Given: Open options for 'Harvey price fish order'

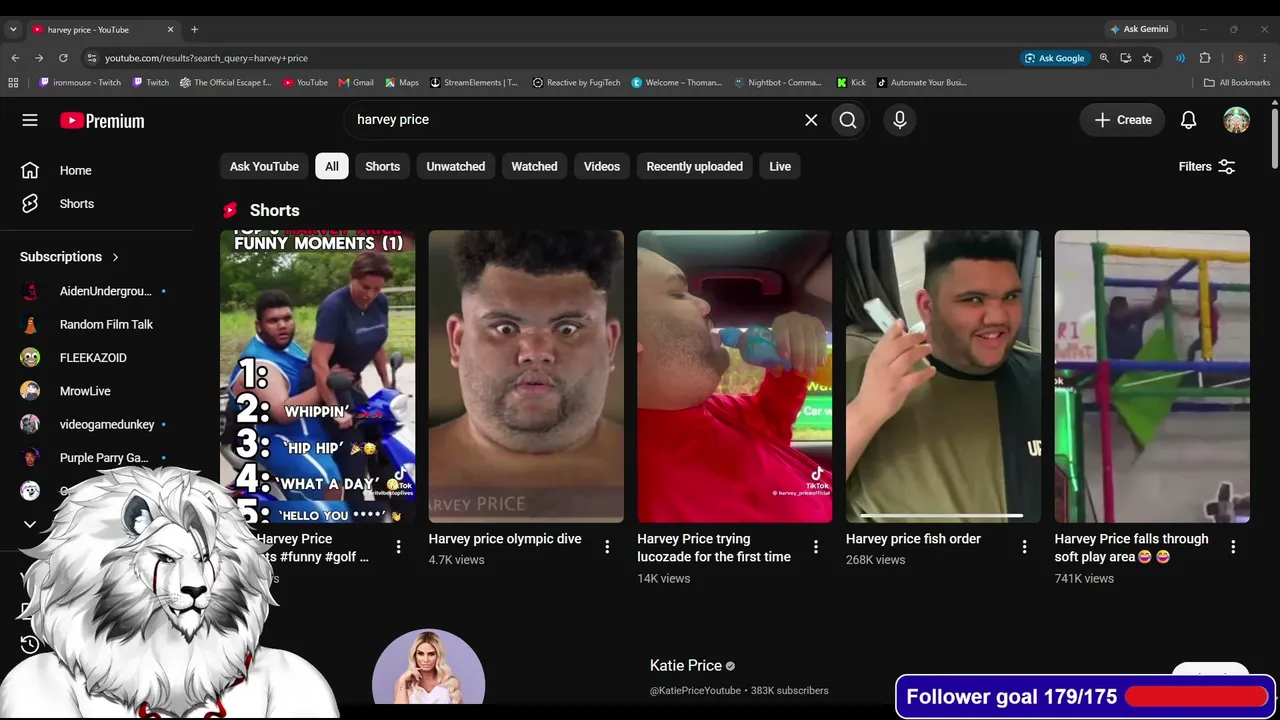Looking at the screenshot, I should [x=1024, y=546].
